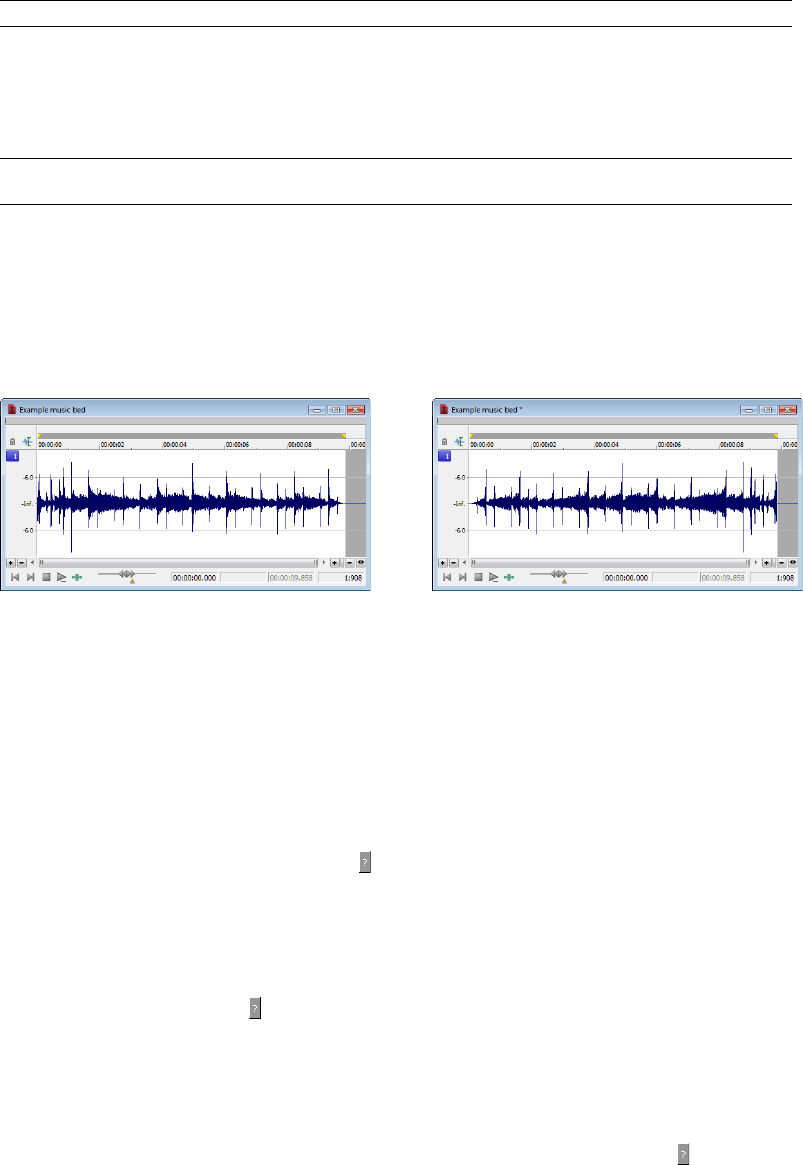This screenshot has width=803, height=1165.
Task: Click the magnify eye icon in right window
Action: pyautogui.click(x=793, y=563)
